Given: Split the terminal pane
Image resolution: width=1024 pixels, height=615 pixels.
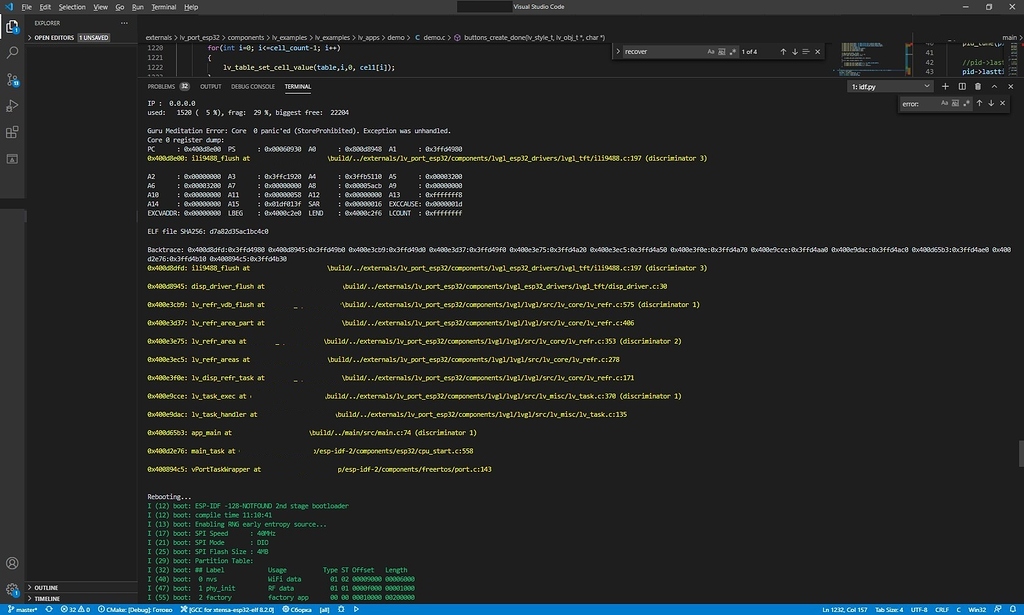Looking at the screenshot, I should coord(962,87).
